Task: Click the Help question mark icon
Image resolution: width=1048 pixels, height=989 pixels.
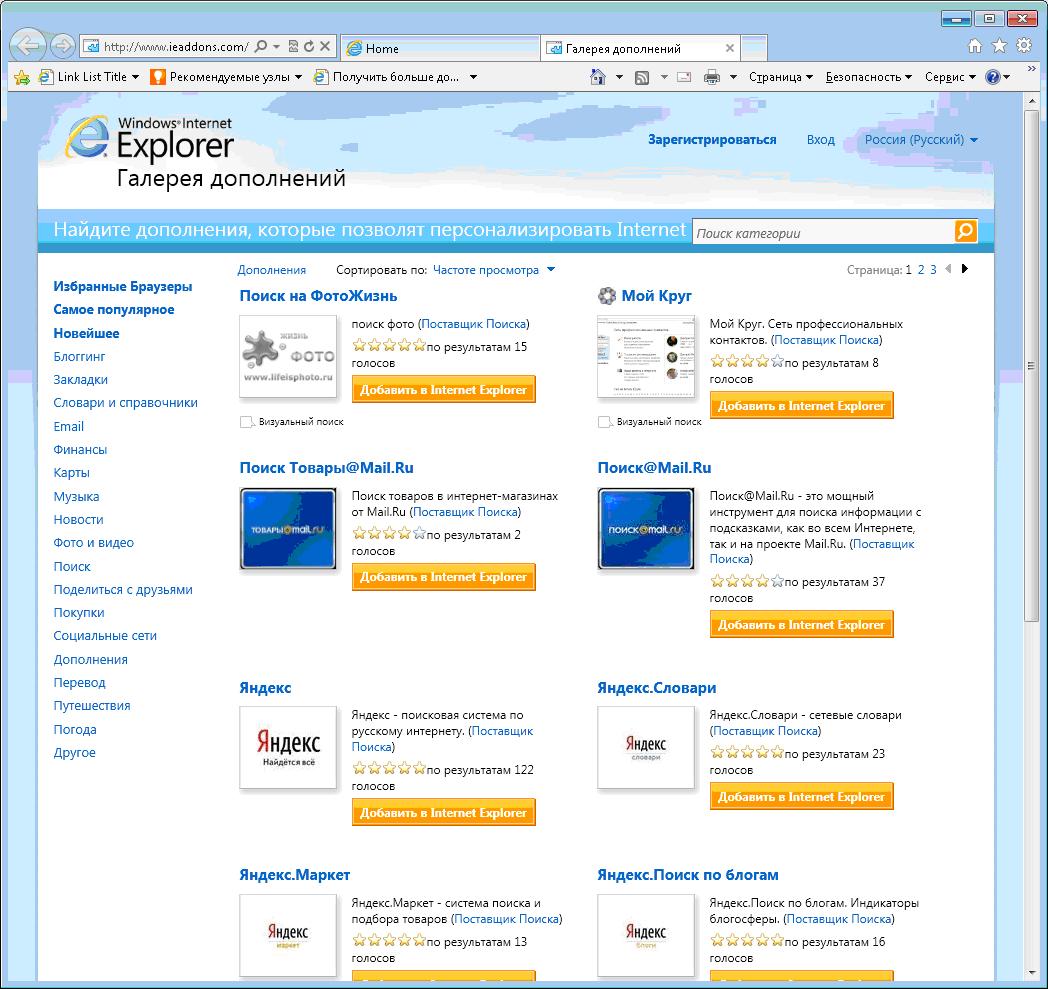Action: [x=993, y=77]
